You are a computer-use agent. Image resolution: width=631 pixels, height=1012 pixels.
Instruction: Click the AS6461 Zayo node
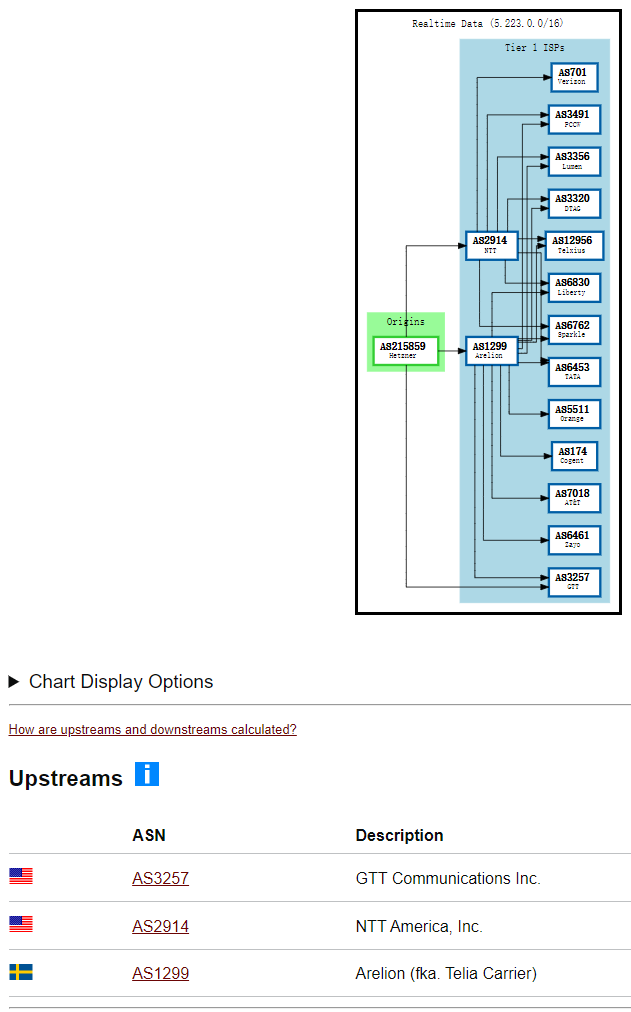(574, 540)
